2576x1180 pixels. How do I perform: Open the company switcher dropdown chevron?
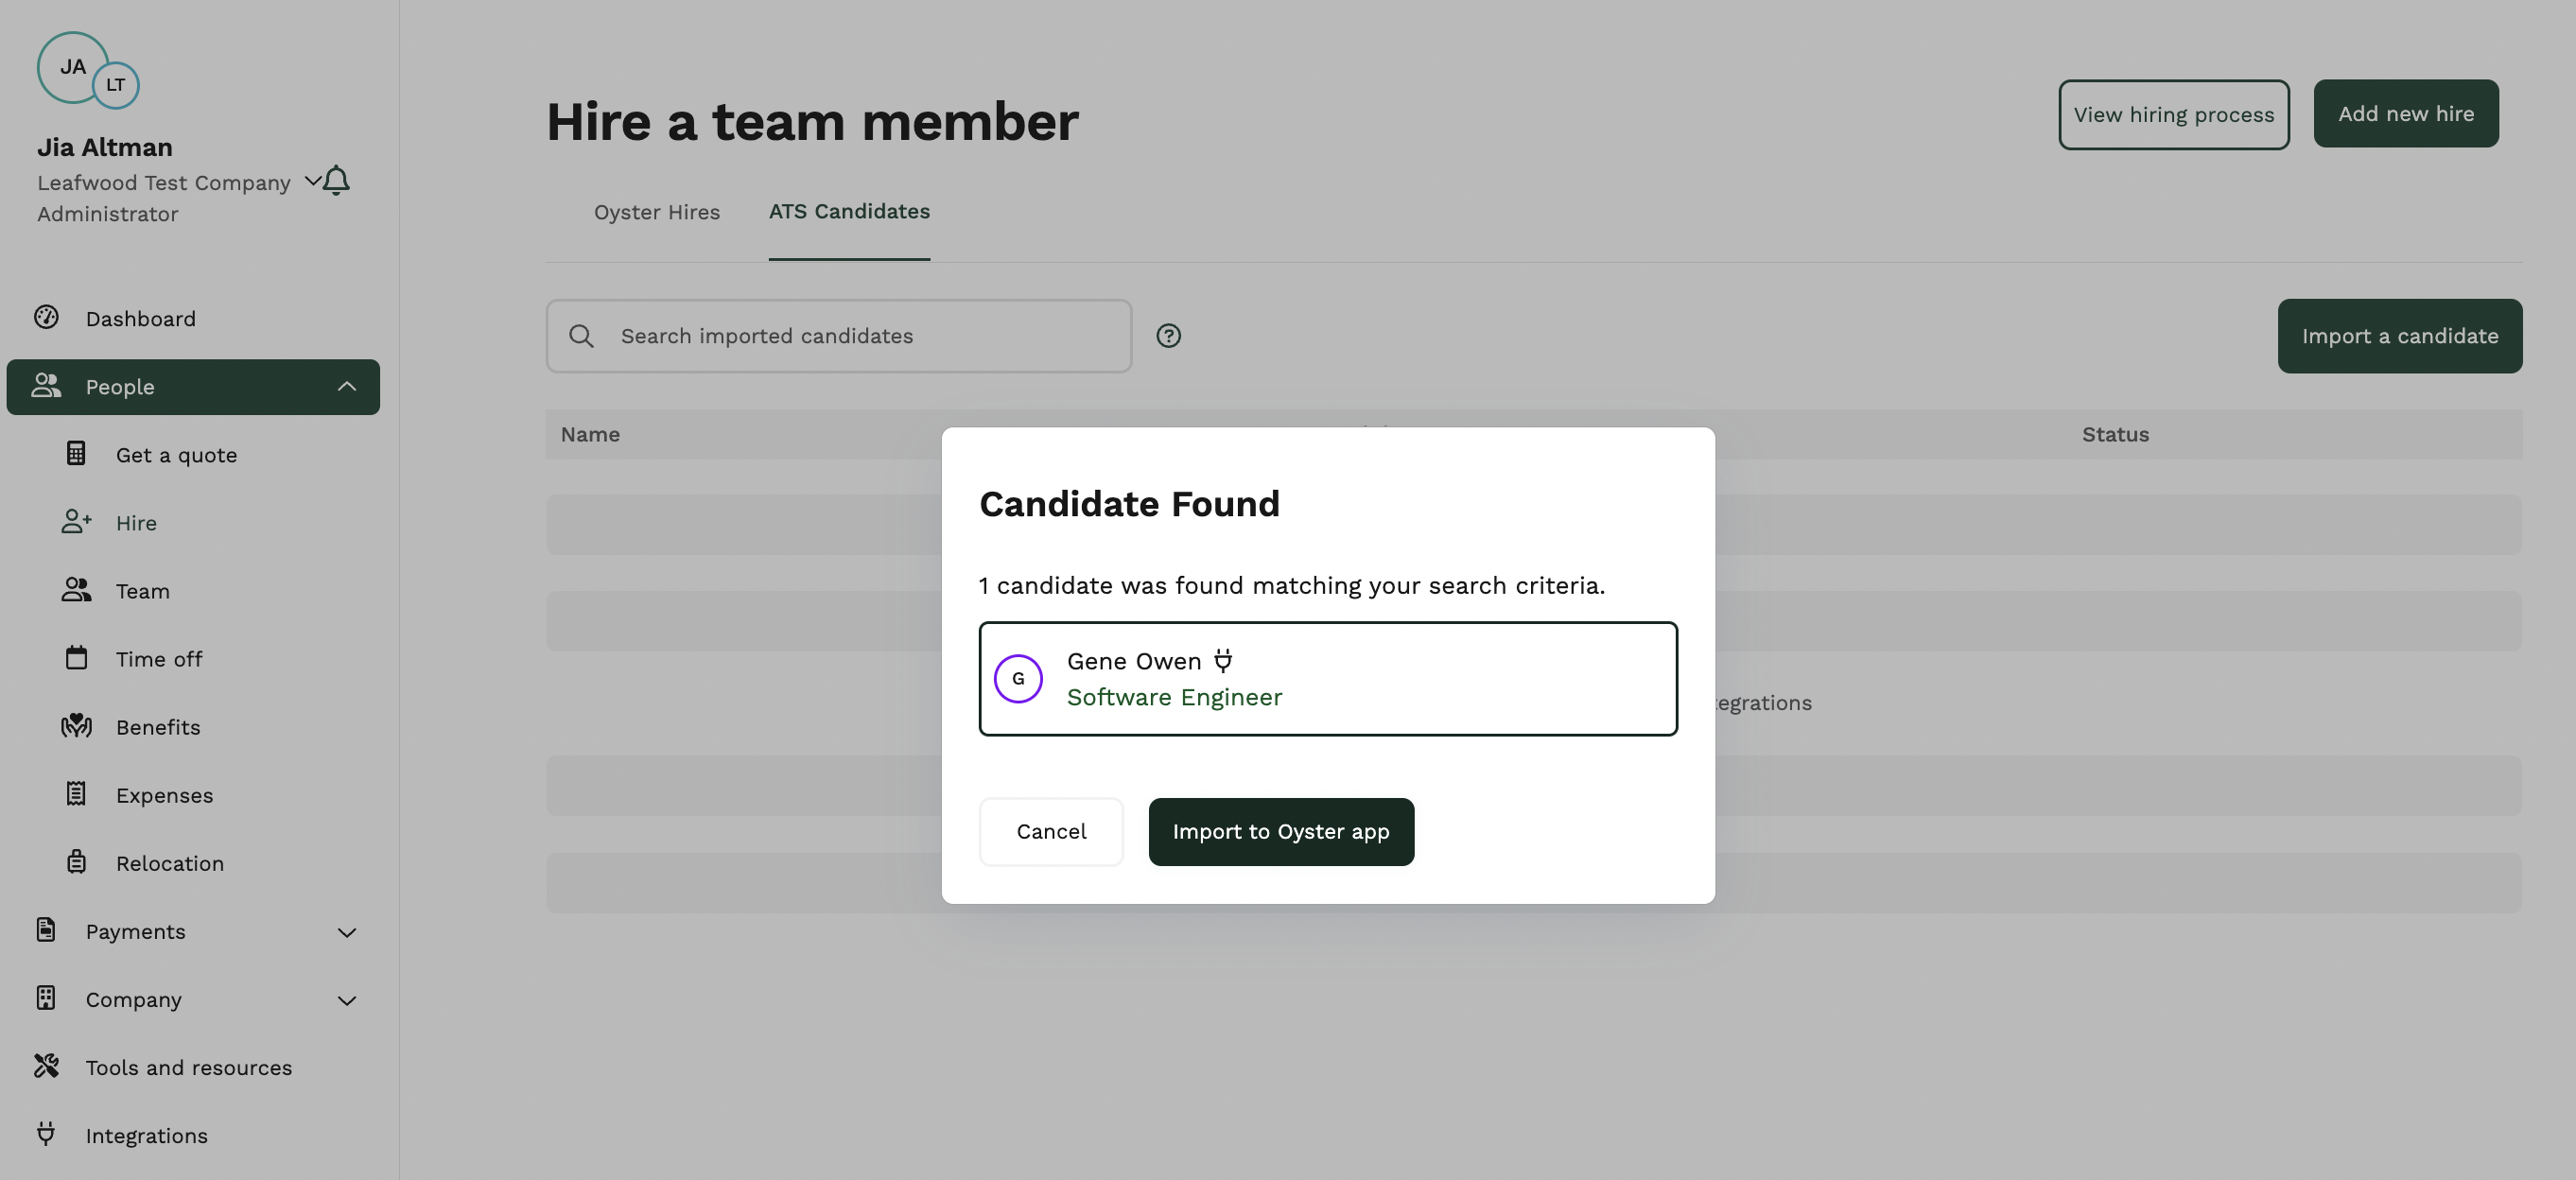click(313, 181)
